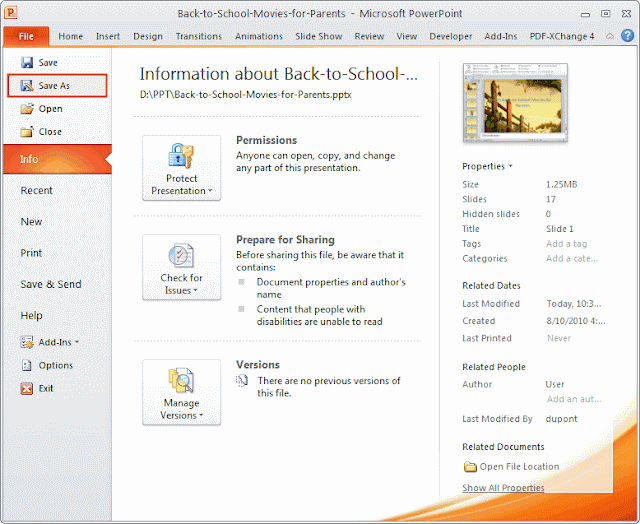The width and height of the screenshot is (640, 524).
Task: Click the Manage Versions magnifier icon
Action: pyautogui.click(x=181, y=380)
